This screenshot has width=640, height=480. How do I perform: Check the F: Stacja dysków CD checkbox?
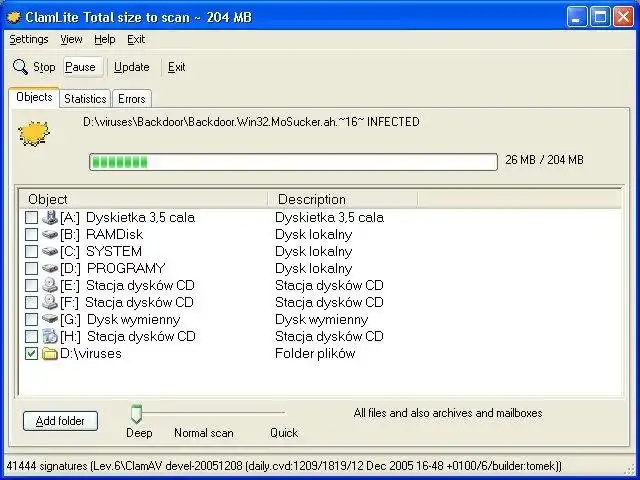[31, 302]
